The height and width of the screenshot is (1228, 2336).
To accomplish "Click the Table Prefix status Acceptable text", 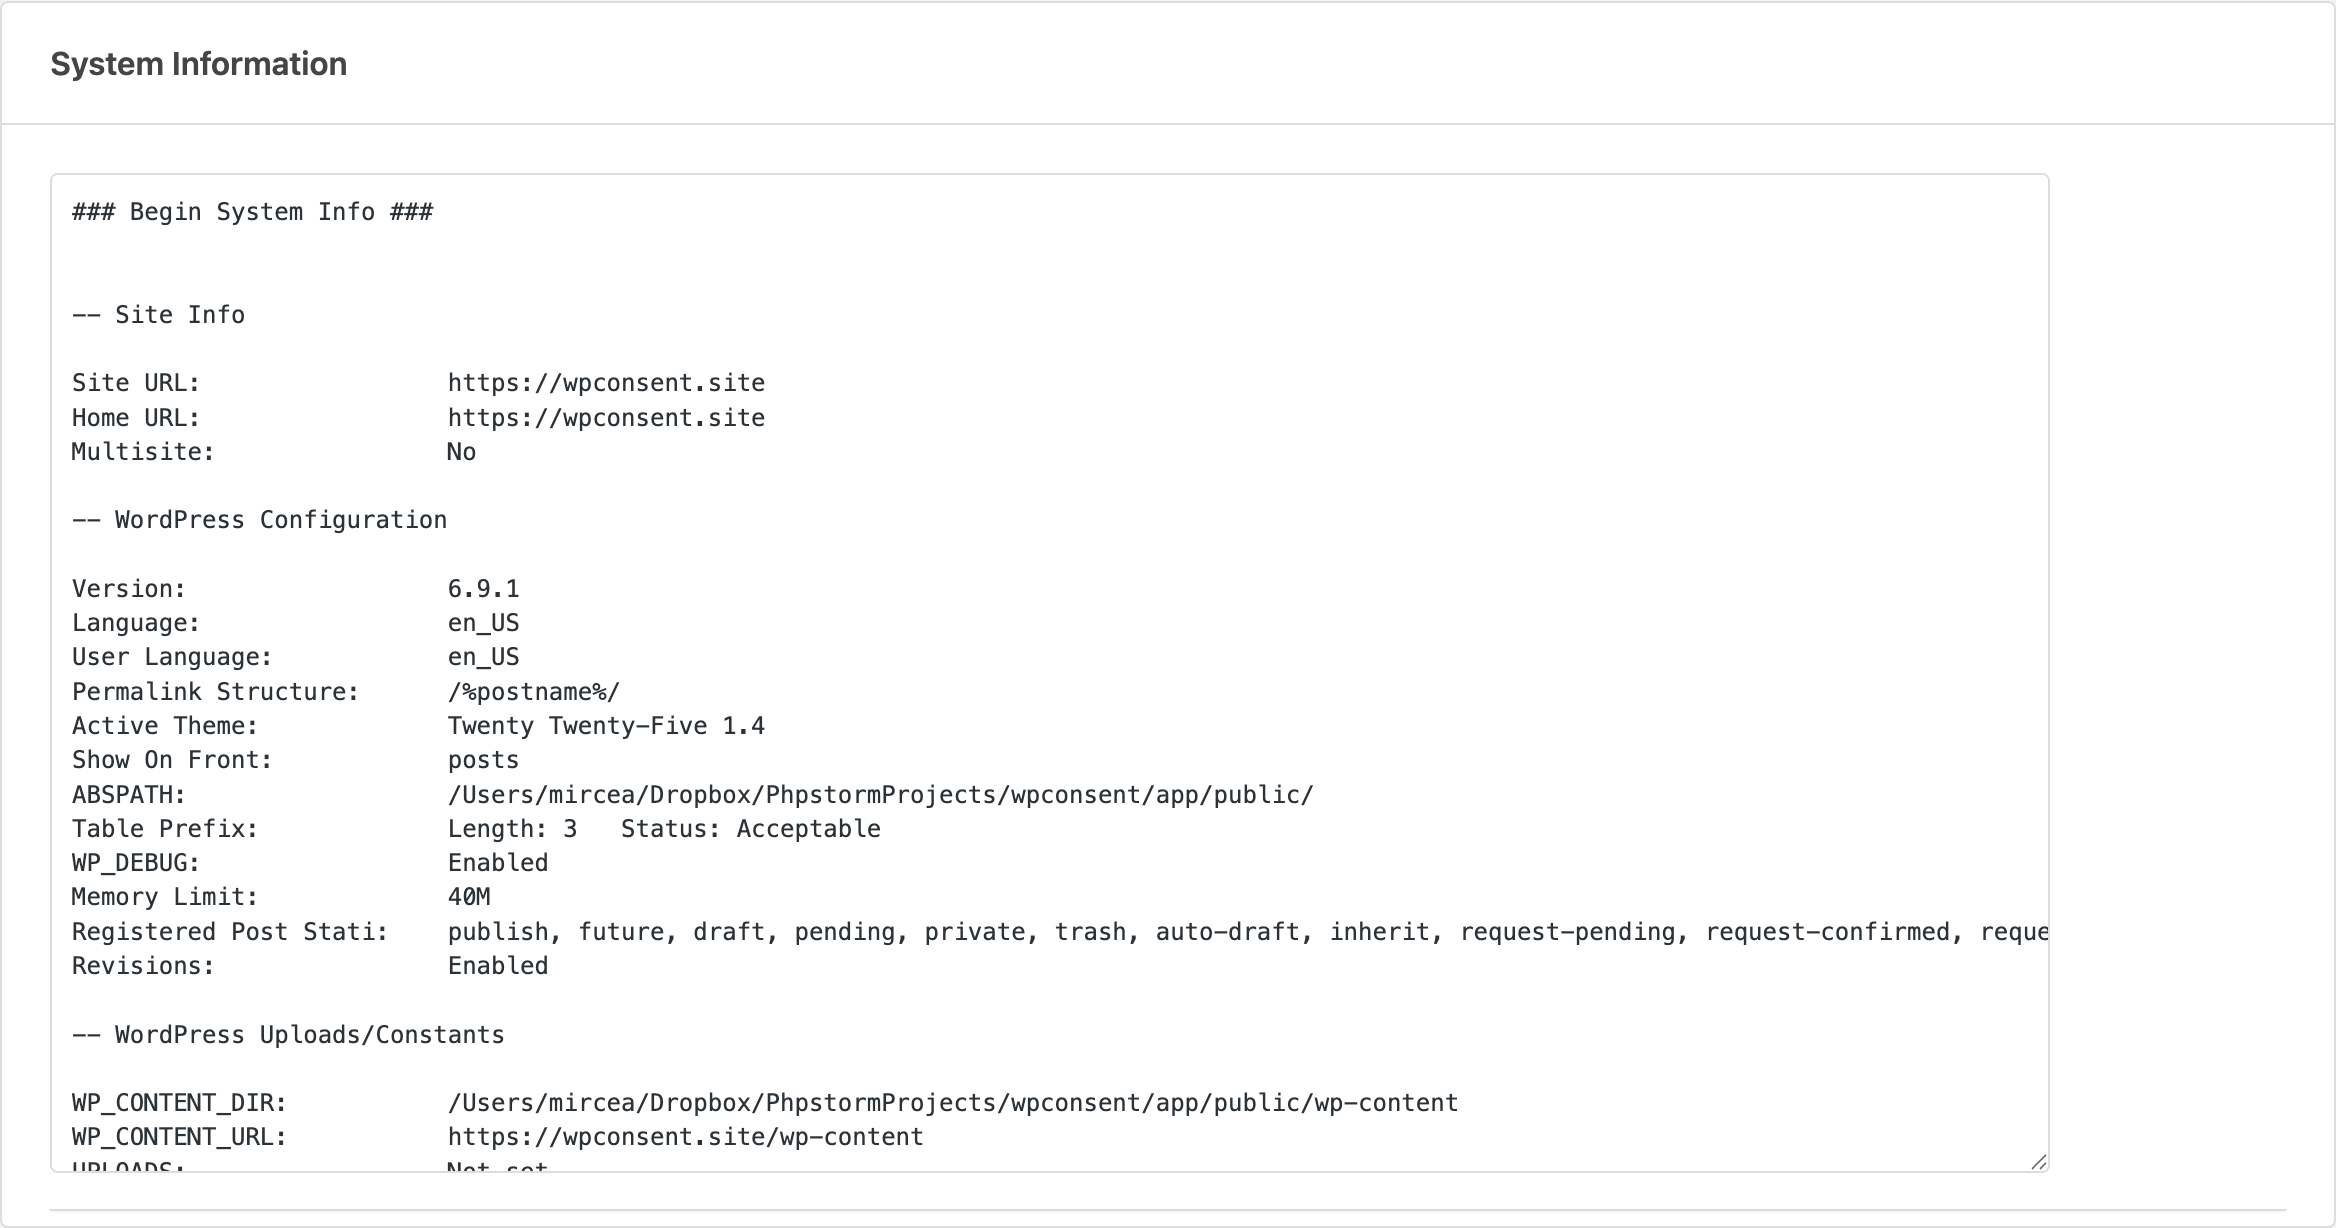I will [808, 829].
